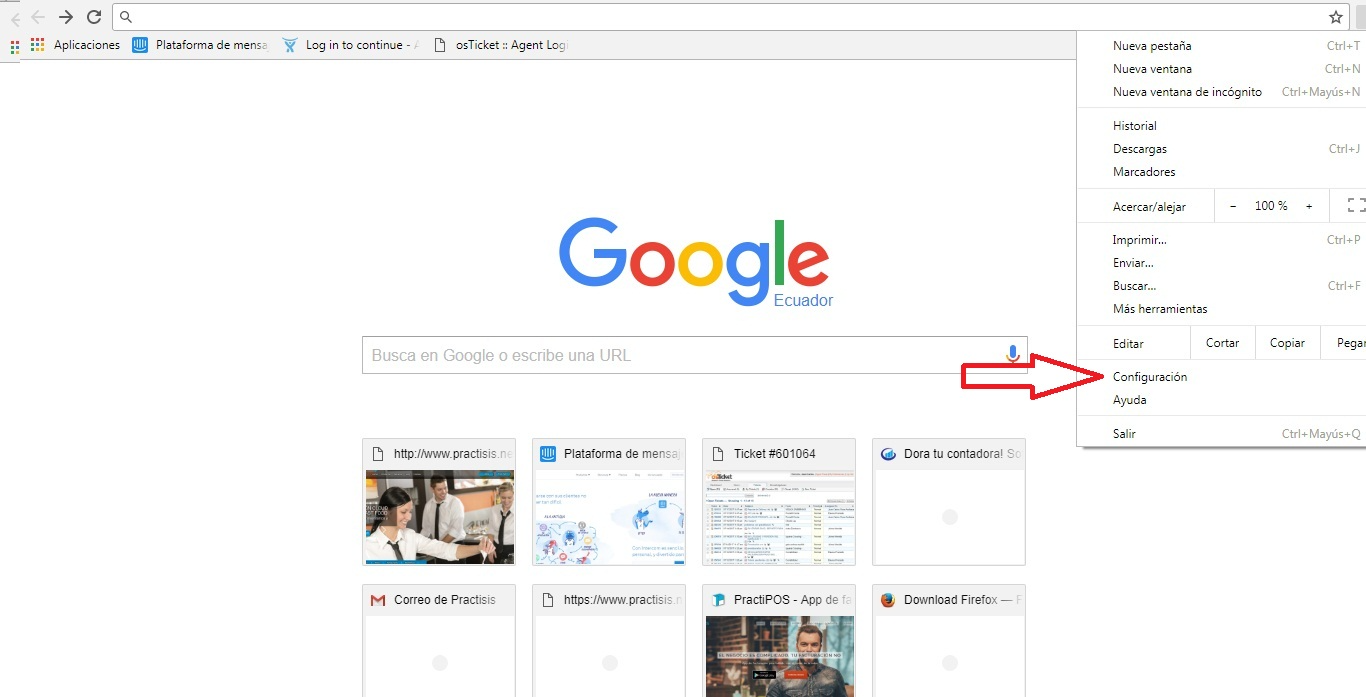This screenshot has width=1366, height=697.
Task: Open the https://www.practisis tile in second row
Action: 609,640
